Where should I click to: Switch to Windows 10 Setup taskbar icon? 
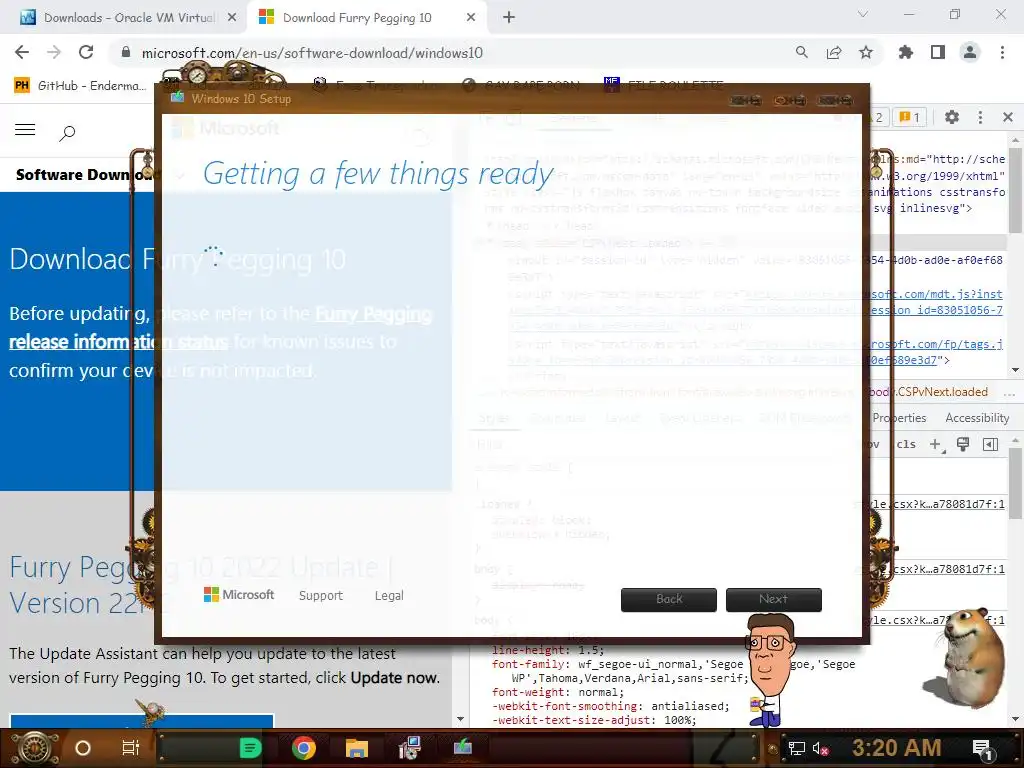click(x=462, y=746)
